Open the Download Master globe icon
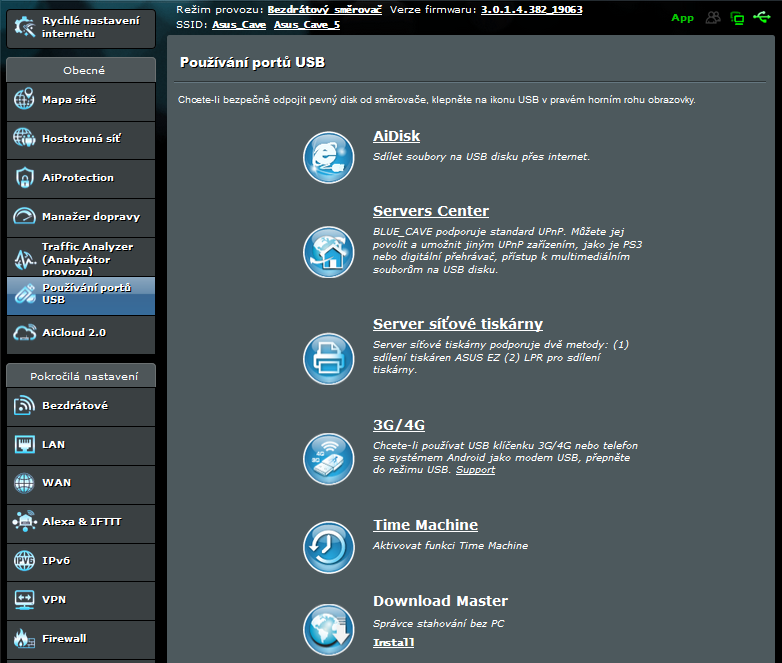 tap(328, 629)
